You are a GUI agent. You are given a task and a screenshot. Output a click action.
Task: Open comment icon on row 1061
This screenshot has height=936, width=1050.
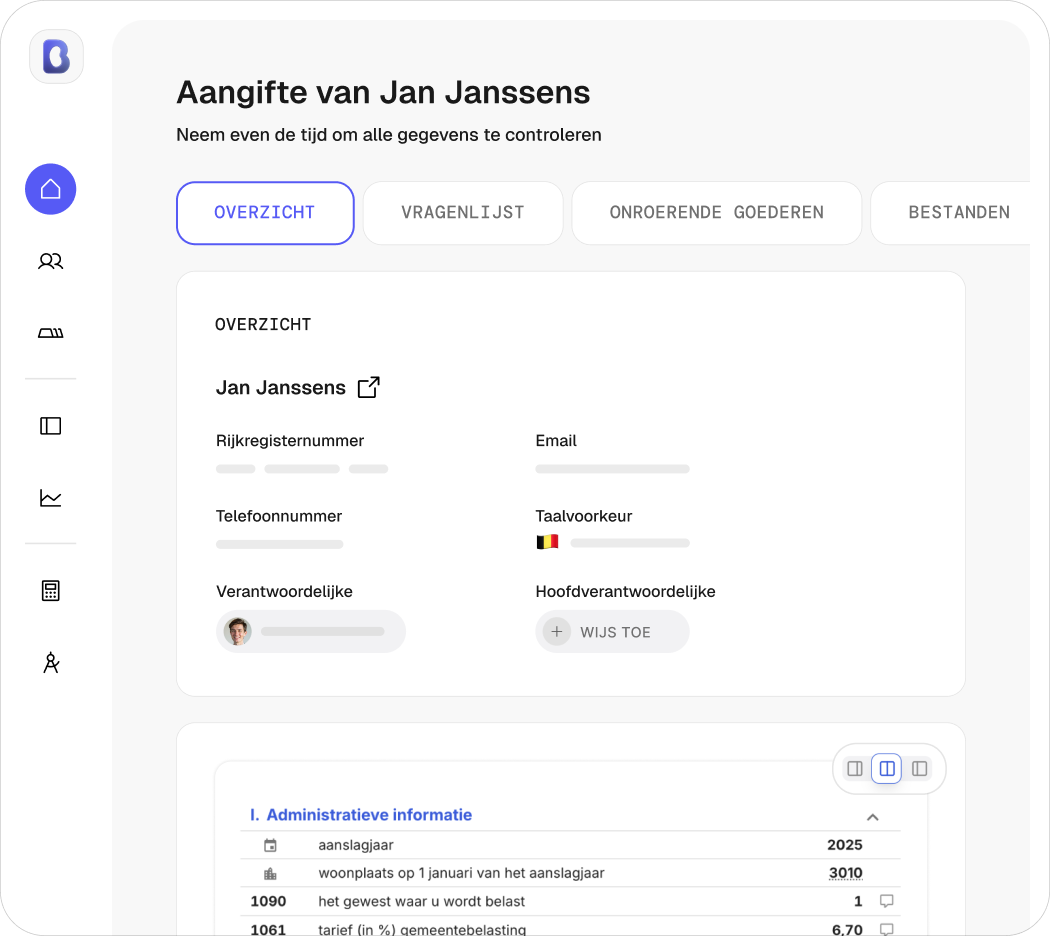(887, 929)
